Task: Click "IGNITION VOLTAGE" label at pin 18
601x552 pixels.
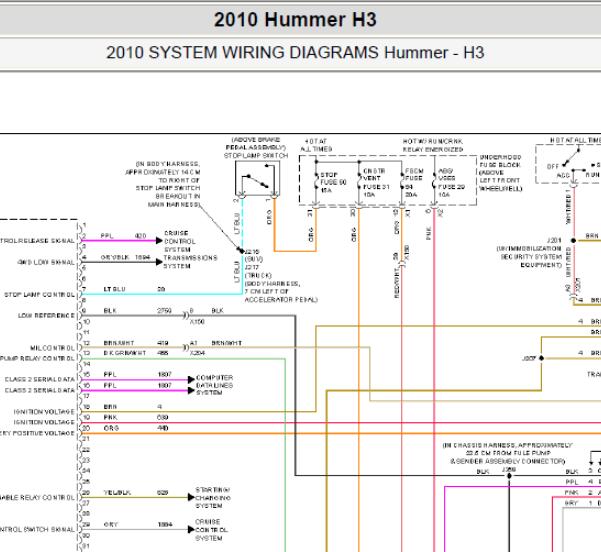Action: (44, 412)
